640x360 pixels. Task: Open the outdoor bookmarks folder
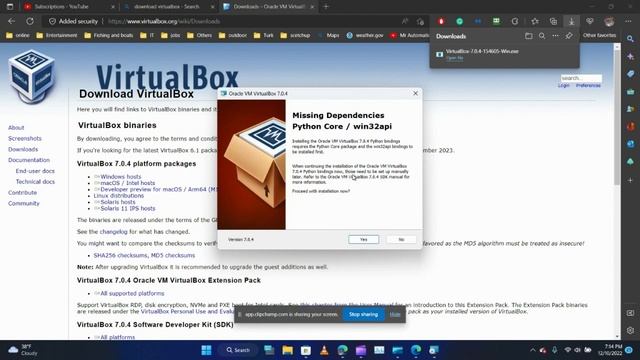(233, 36)
